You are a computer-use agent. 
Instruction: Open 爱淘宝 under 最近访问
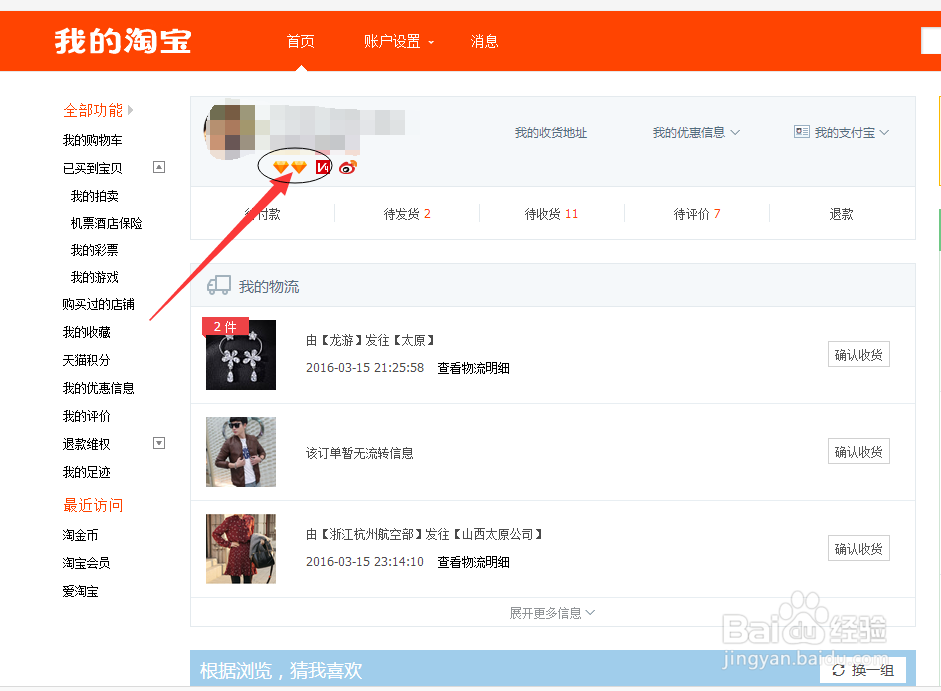(x=80, y=591)
